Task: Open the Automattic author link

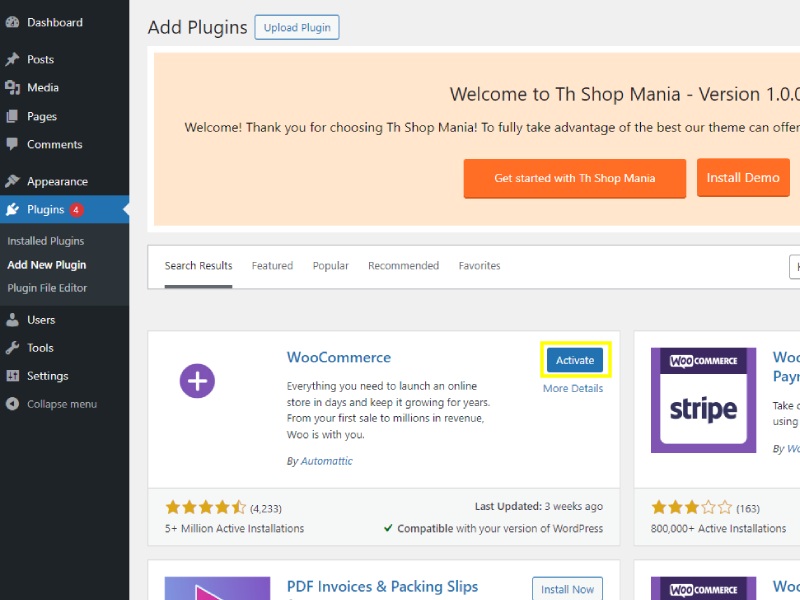Action: [327, 461]
